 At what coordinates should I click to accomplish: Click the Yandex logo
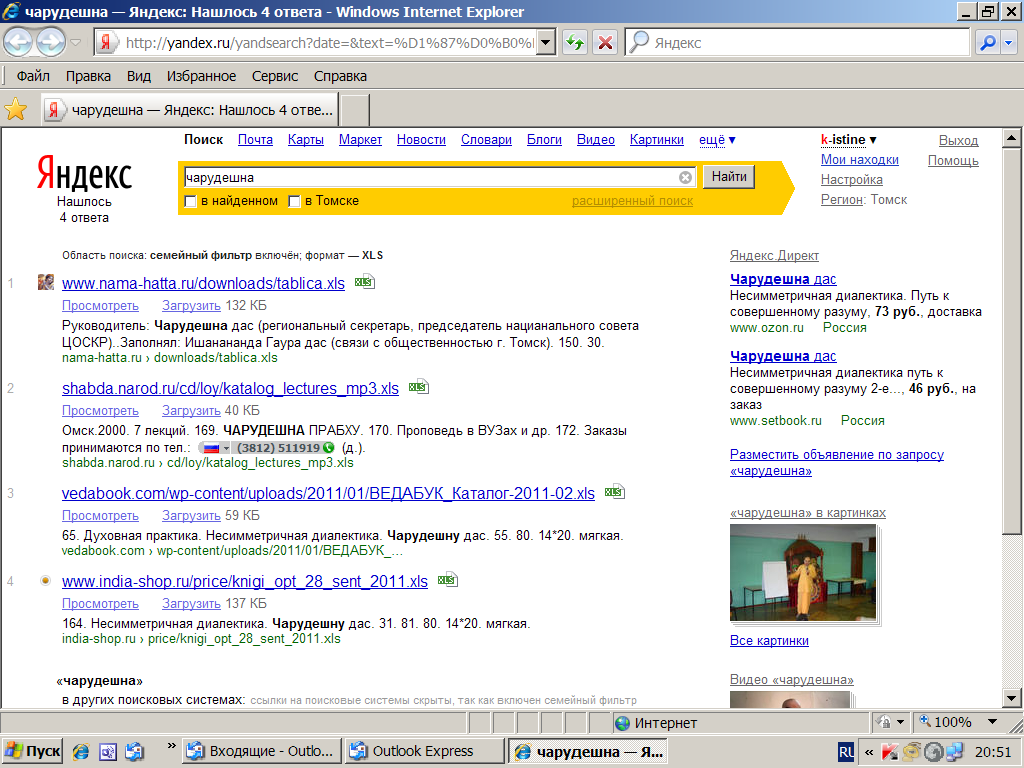coord(84,173)
